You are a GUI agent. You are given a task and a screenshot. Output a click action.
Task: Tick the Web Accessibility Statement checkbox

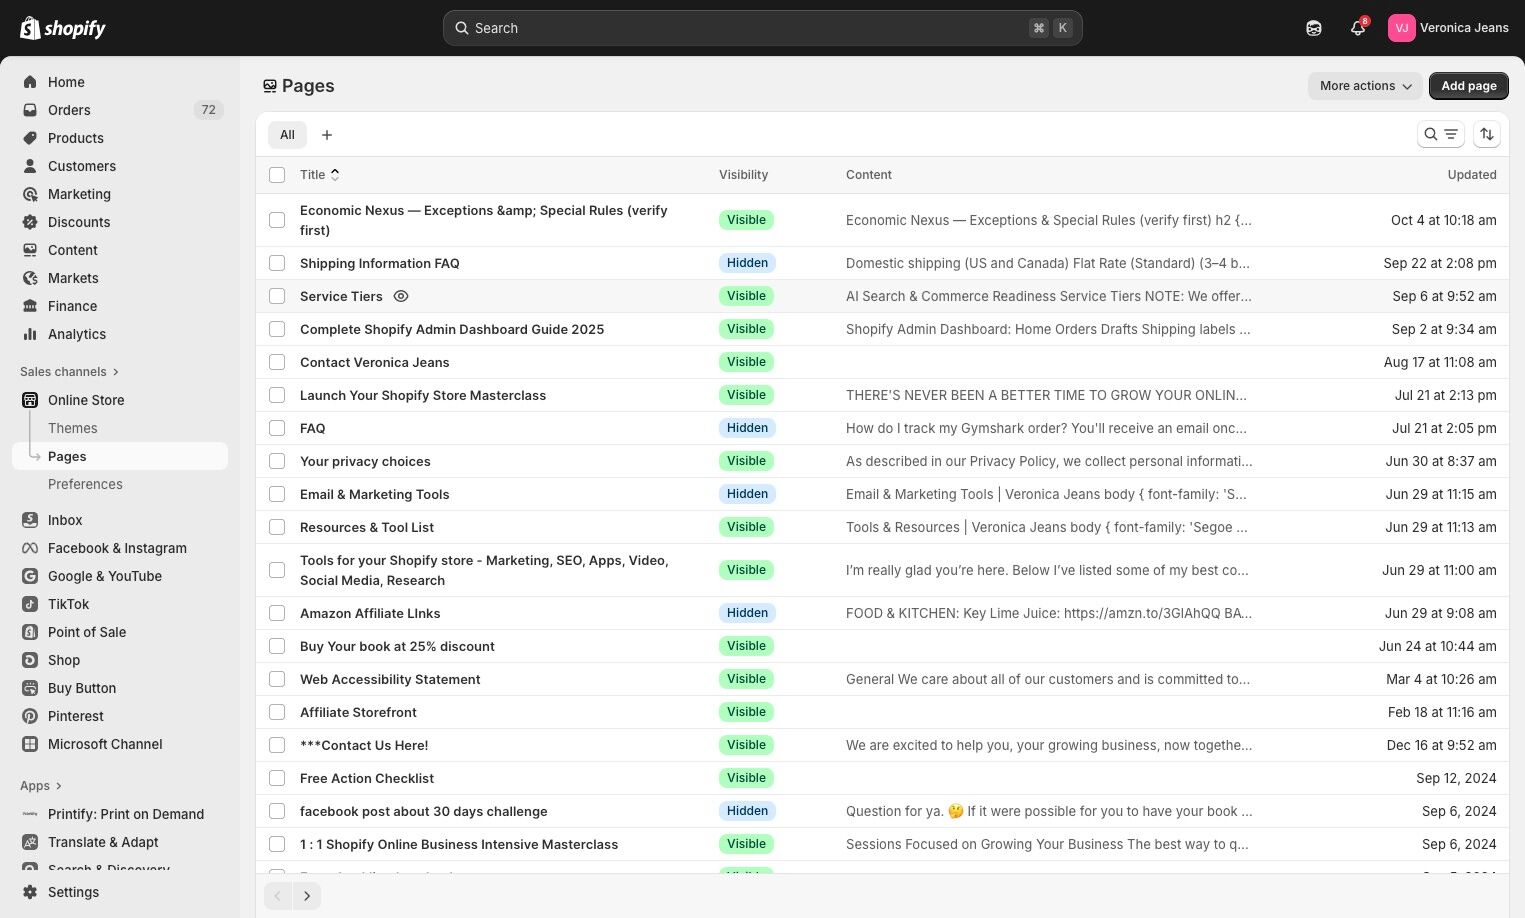tap(277, 679)
